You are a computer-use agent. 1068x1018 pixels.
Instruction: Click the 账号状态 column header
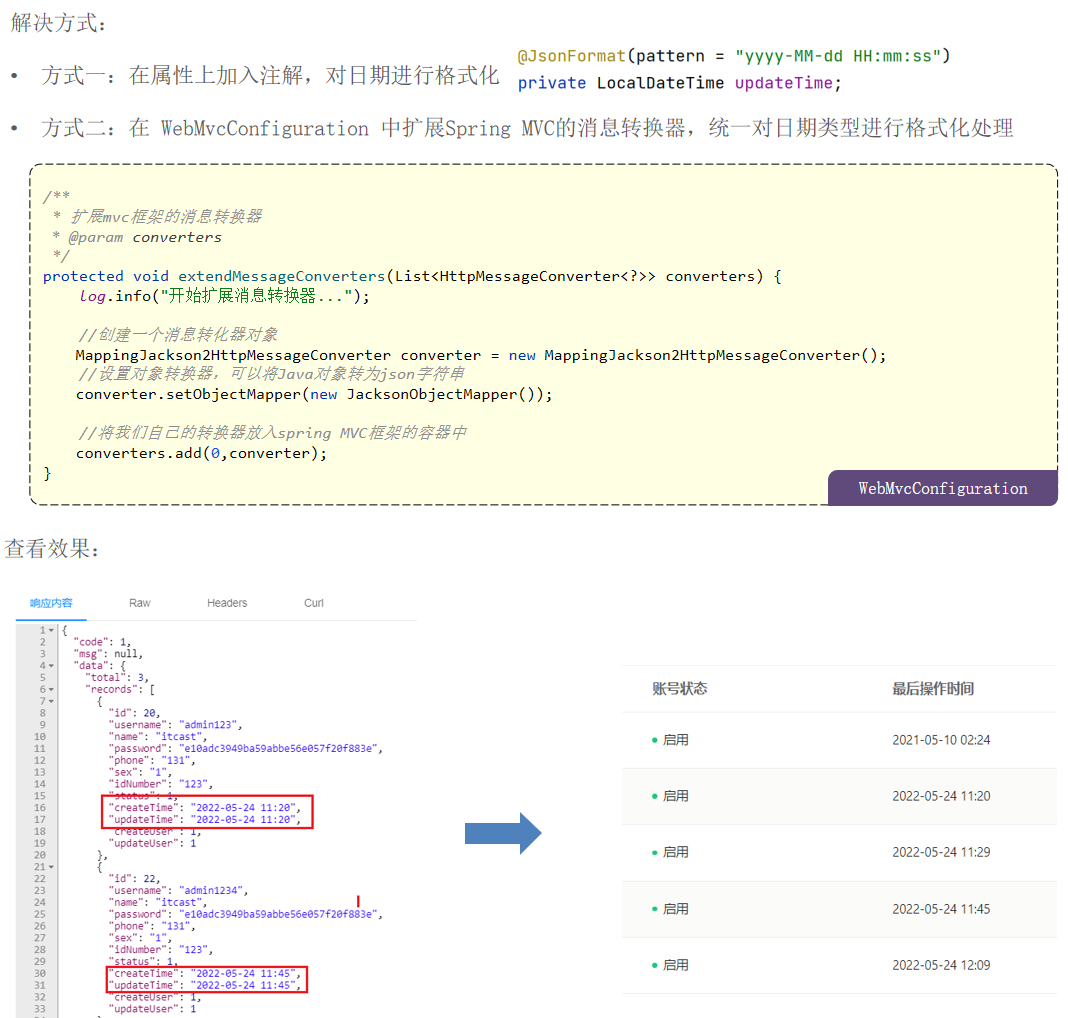[x=679, y=688]
